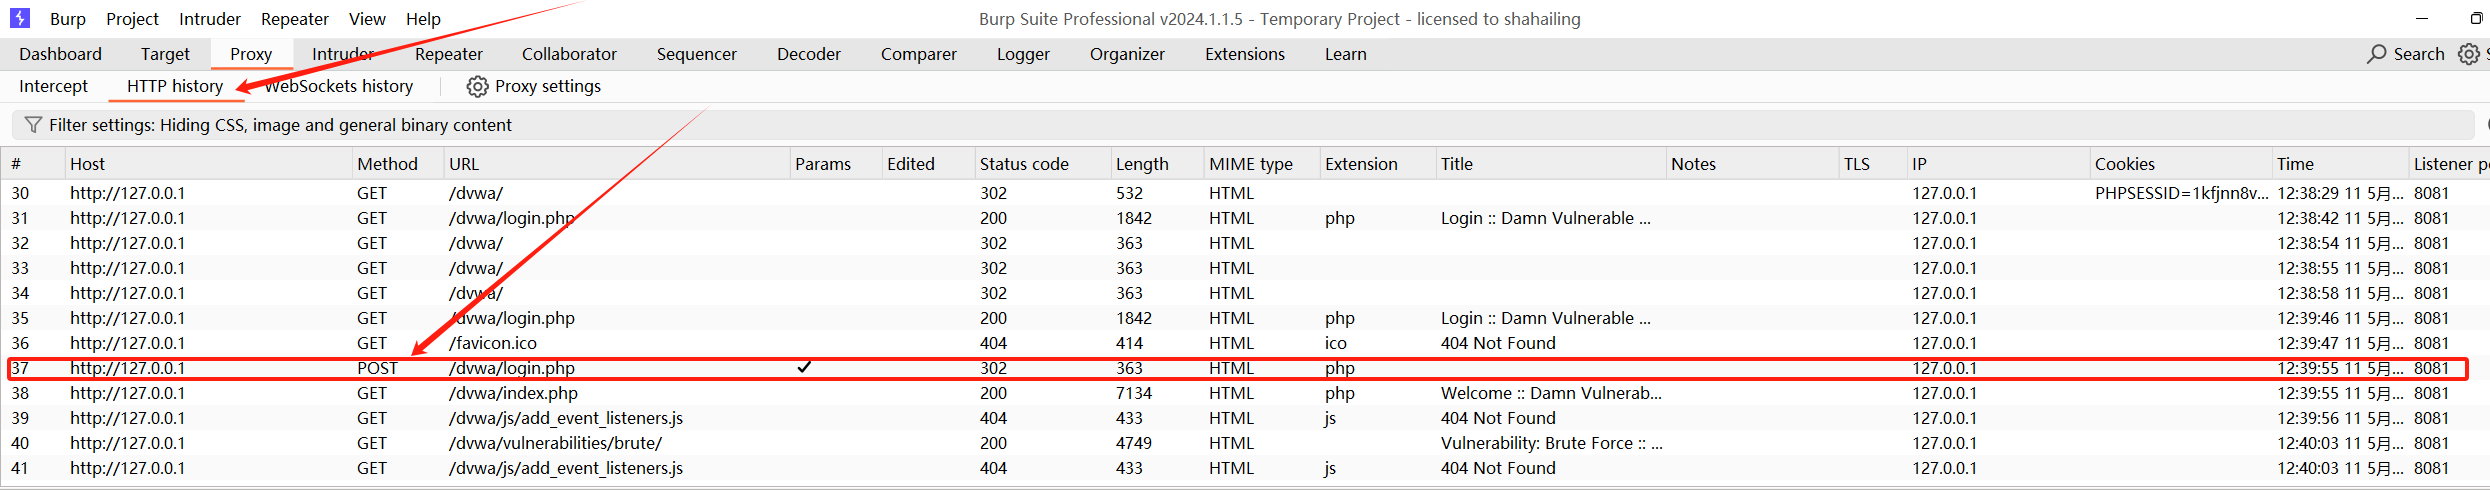Open the Help menu

[x=423, y=19]
